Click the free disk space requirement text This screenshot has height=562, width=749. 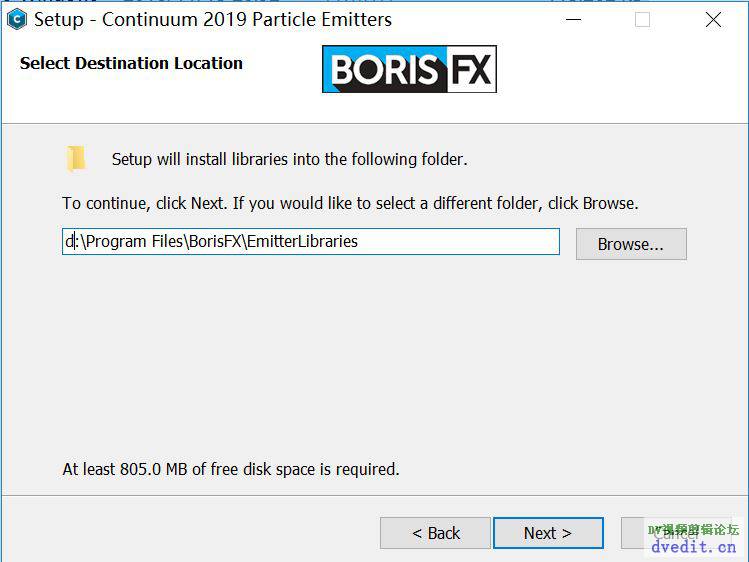coord(231,469)
